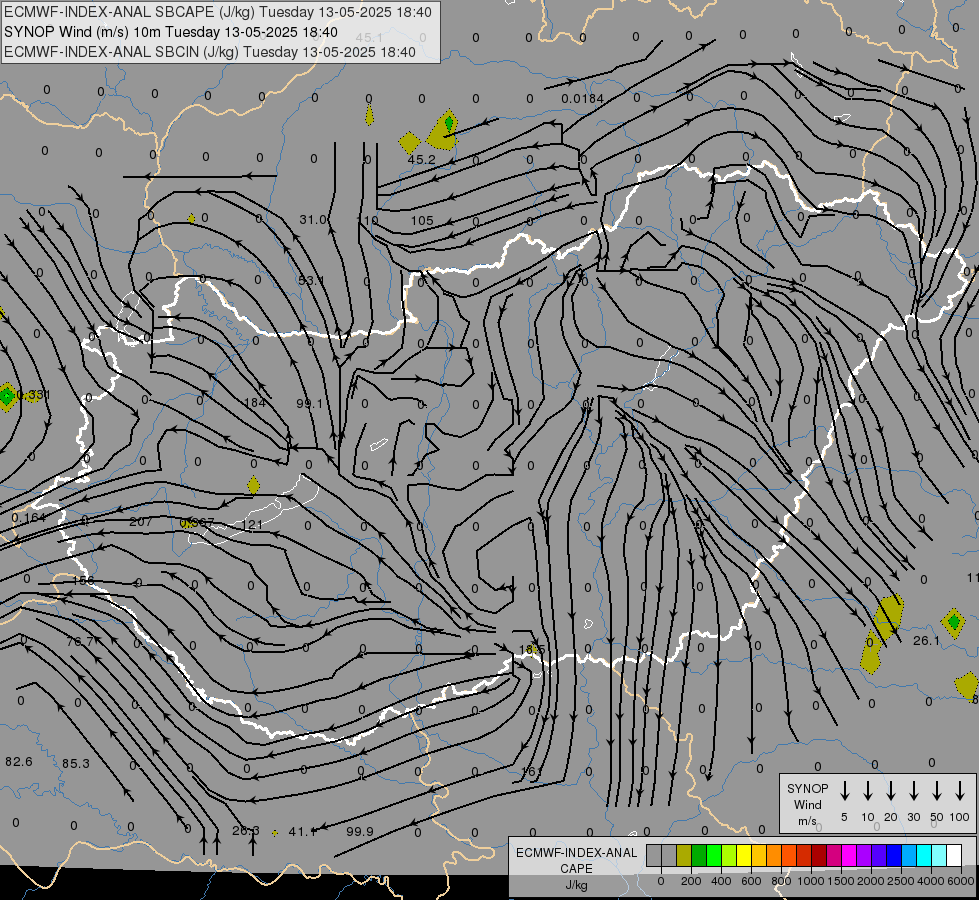979x900 pixels.
Task: Click the 6000 tick label on CAPE scale
Action: [962, 881]
